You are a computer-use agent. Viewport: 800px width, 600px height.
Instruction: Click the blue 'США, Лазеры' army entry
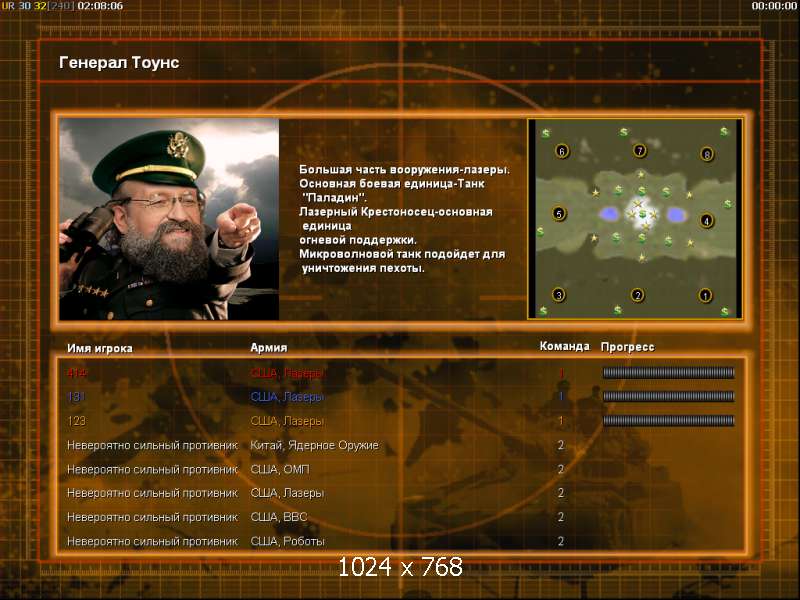click(287, 397)
